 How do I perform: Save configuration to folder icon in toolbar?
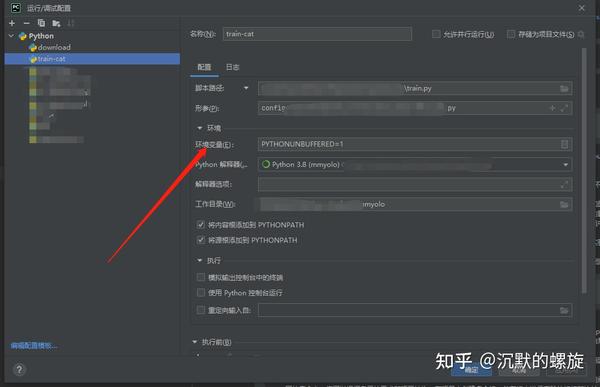56,24
